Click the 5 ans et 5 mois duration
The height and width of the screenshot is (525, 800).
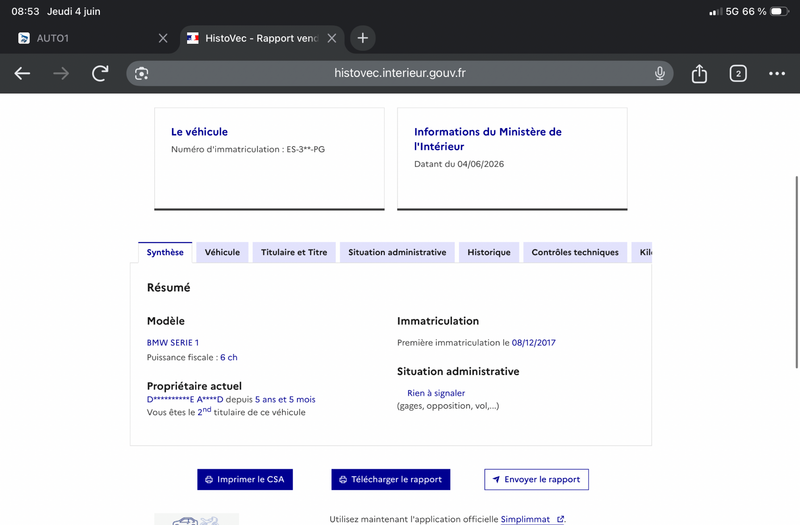pyautogui.click(x=285, y=399)
